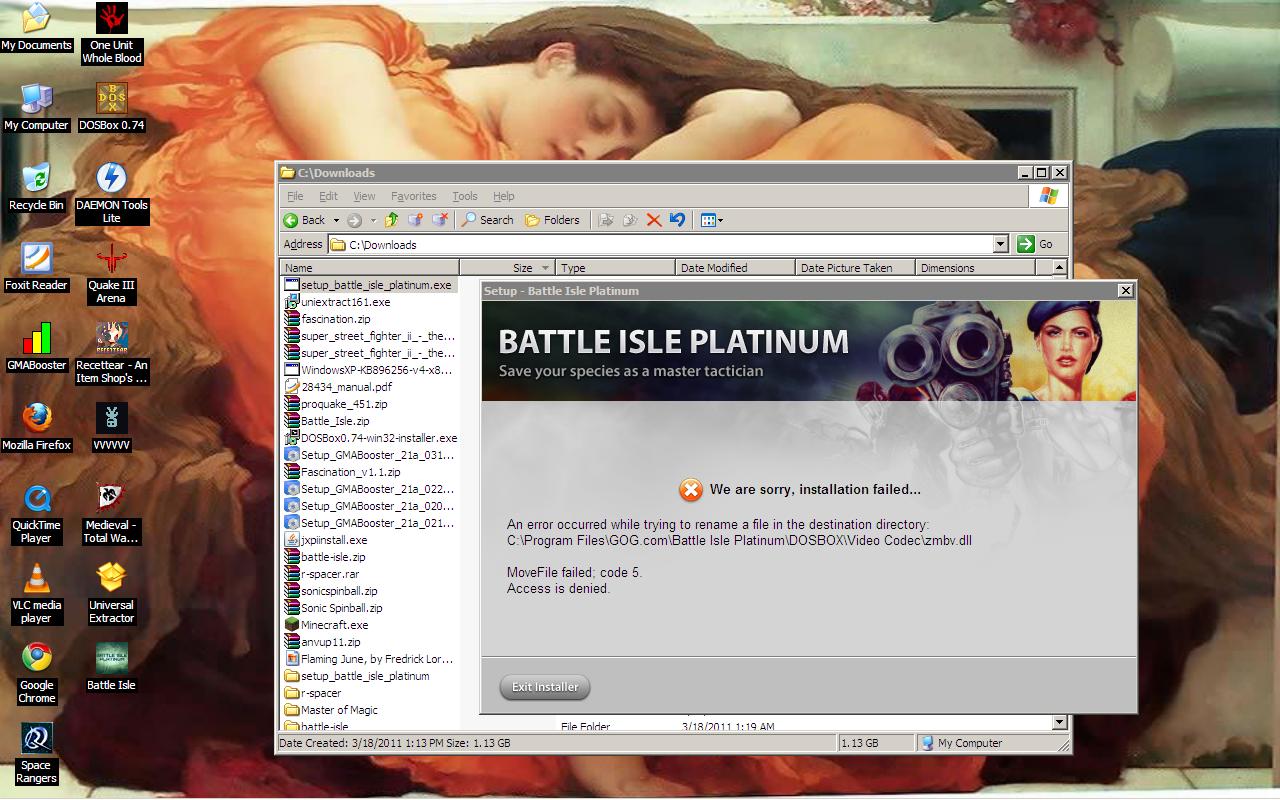1280x800 pixels.
Task: Launch Universal Extractor desktop shortcut
Action: [x=111, y=593]
